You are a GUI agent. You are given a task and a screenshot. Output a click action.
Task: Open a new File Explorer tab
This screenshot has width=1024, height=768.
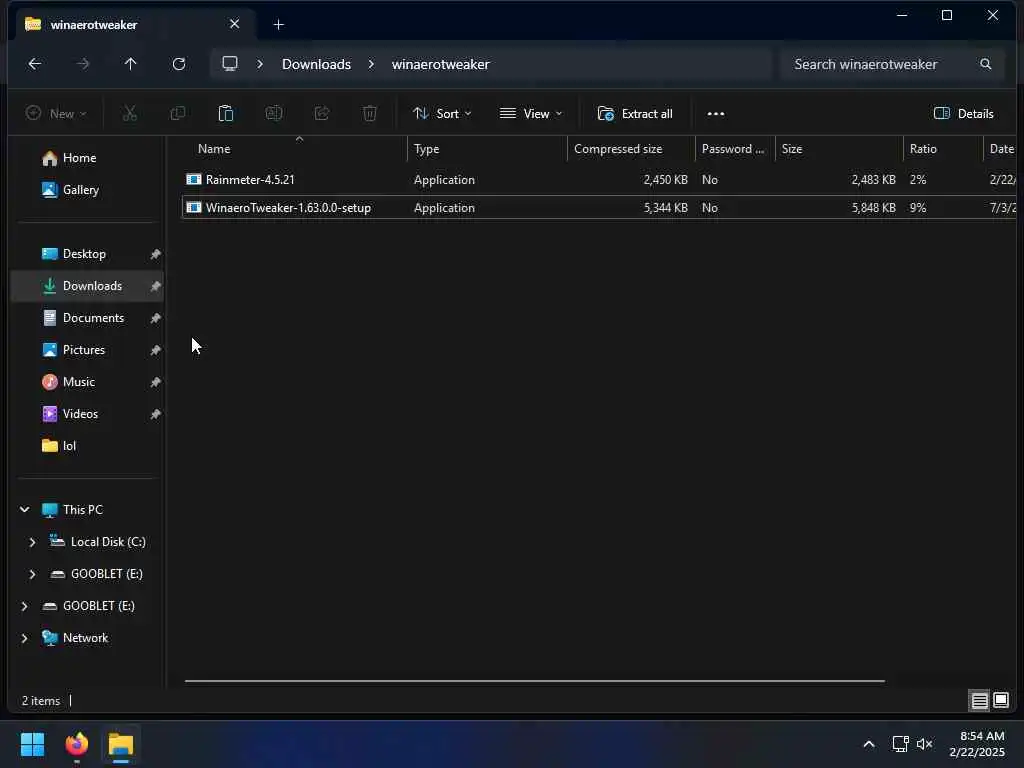coord(279,25)
